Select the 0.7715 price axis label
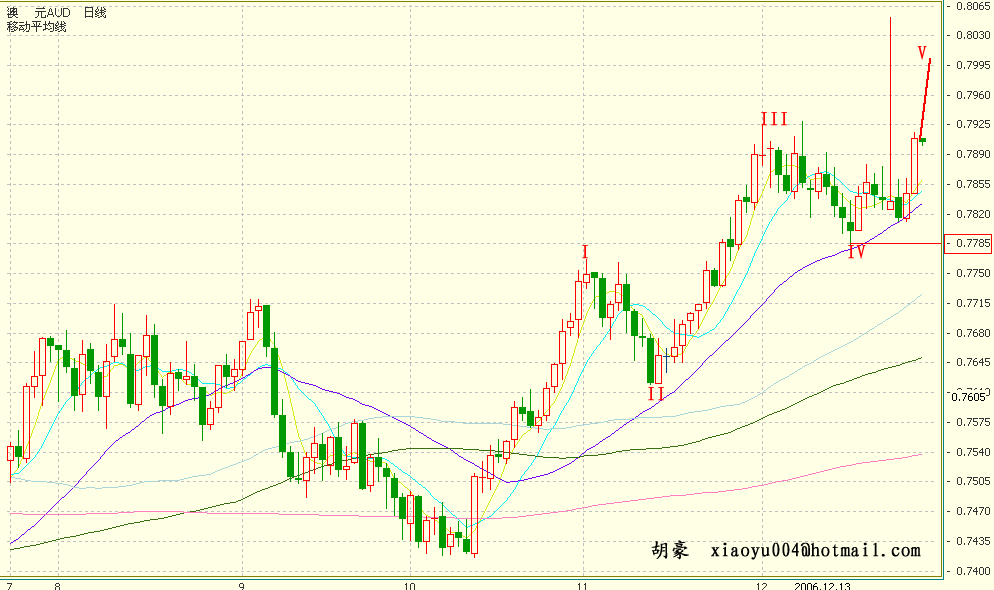 (x=973, y=303)
